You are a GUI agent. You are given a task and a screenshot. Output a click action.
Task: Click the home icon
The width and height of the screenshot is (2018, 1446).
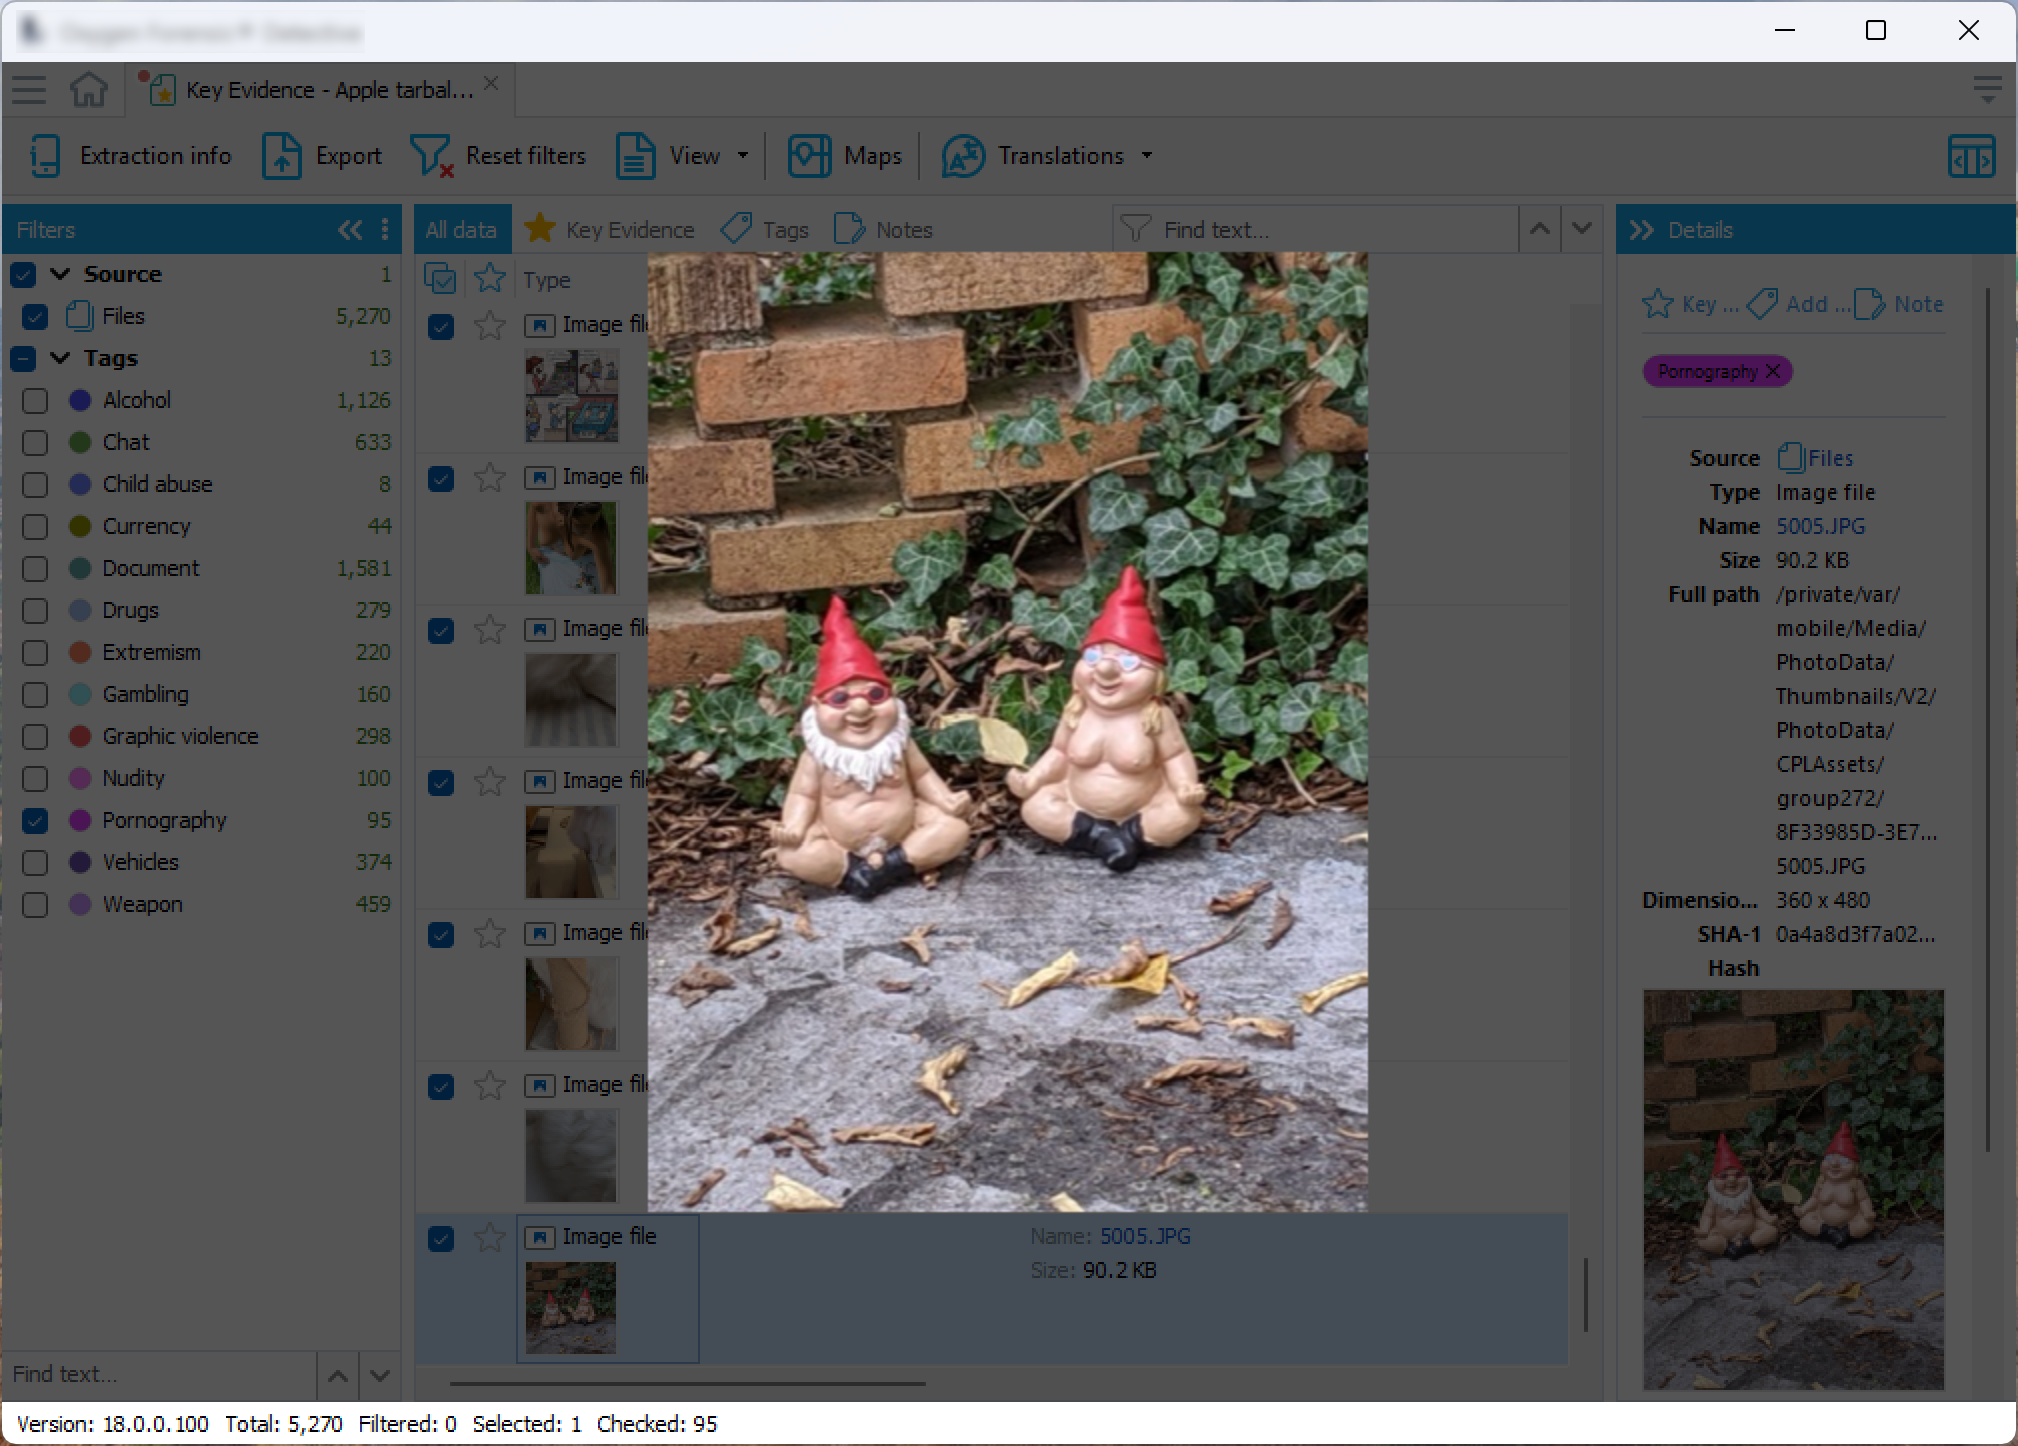(89, 90)
